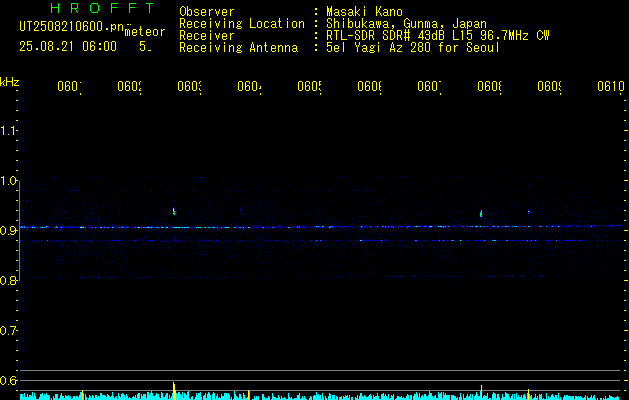Click the 0.9 kHz axis label
Image resolution: width=629 pixels, height=400 pixels.
pos(8,231)
